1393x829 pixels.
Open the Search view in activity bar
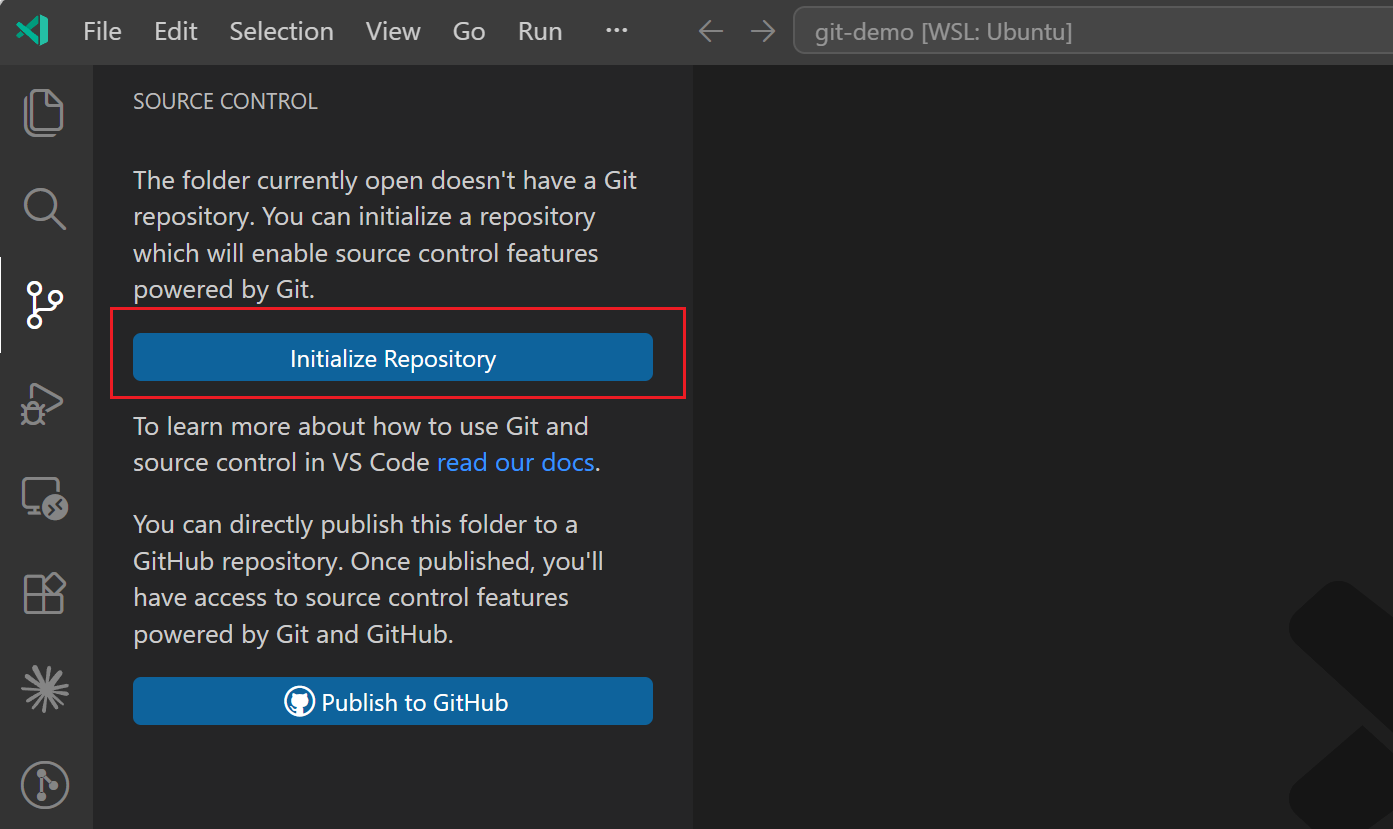click(44, 208)
